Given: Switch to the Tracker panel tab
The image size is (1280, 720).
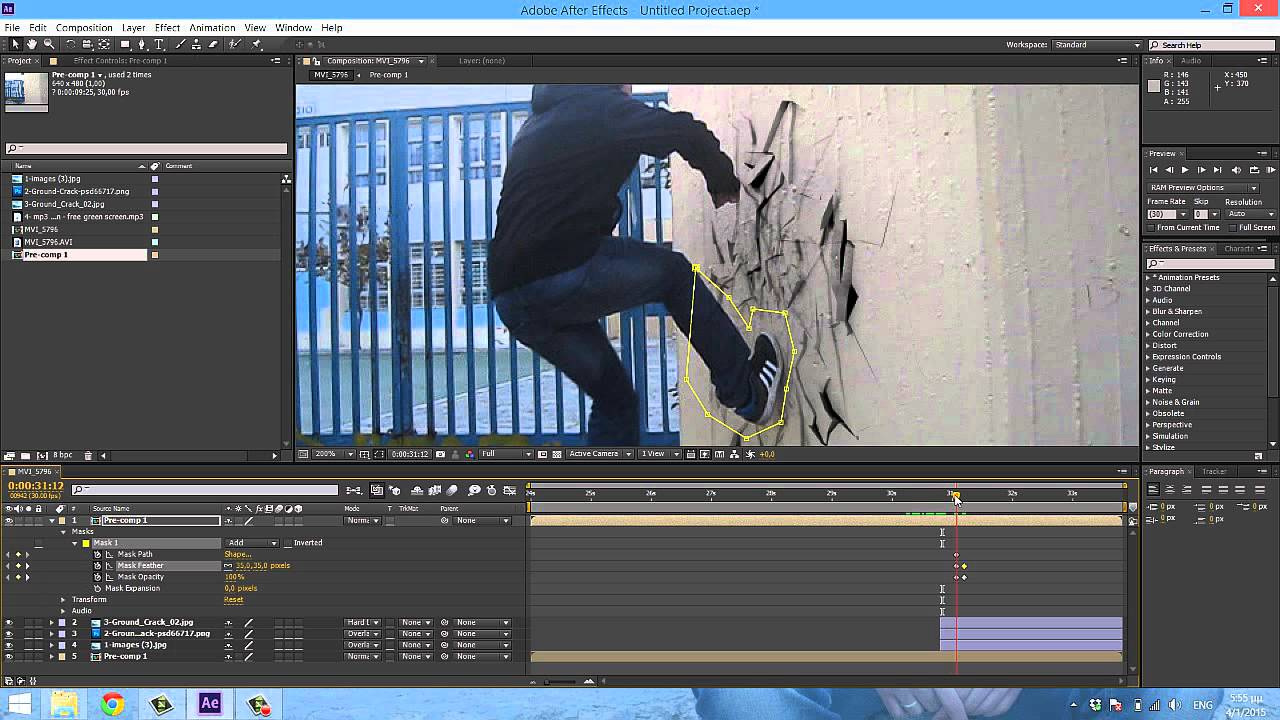Looking at the screenshot, I should 1214,471.
